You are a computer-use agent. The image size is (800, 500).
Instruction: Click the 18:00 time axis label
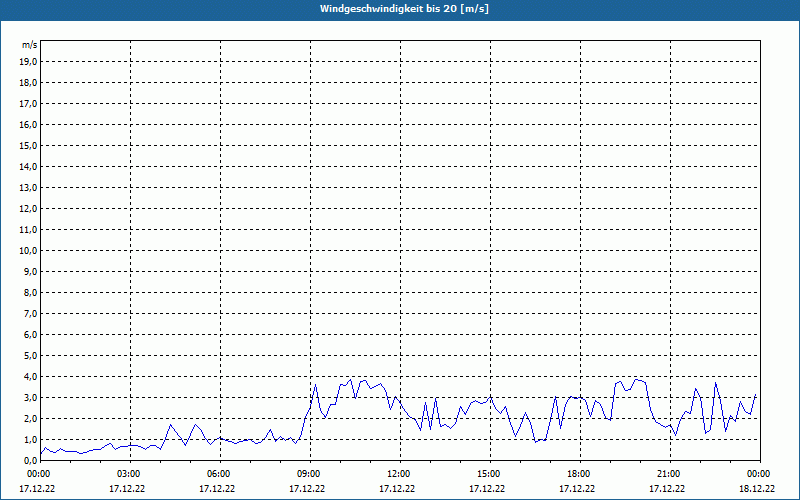(581, 474)
